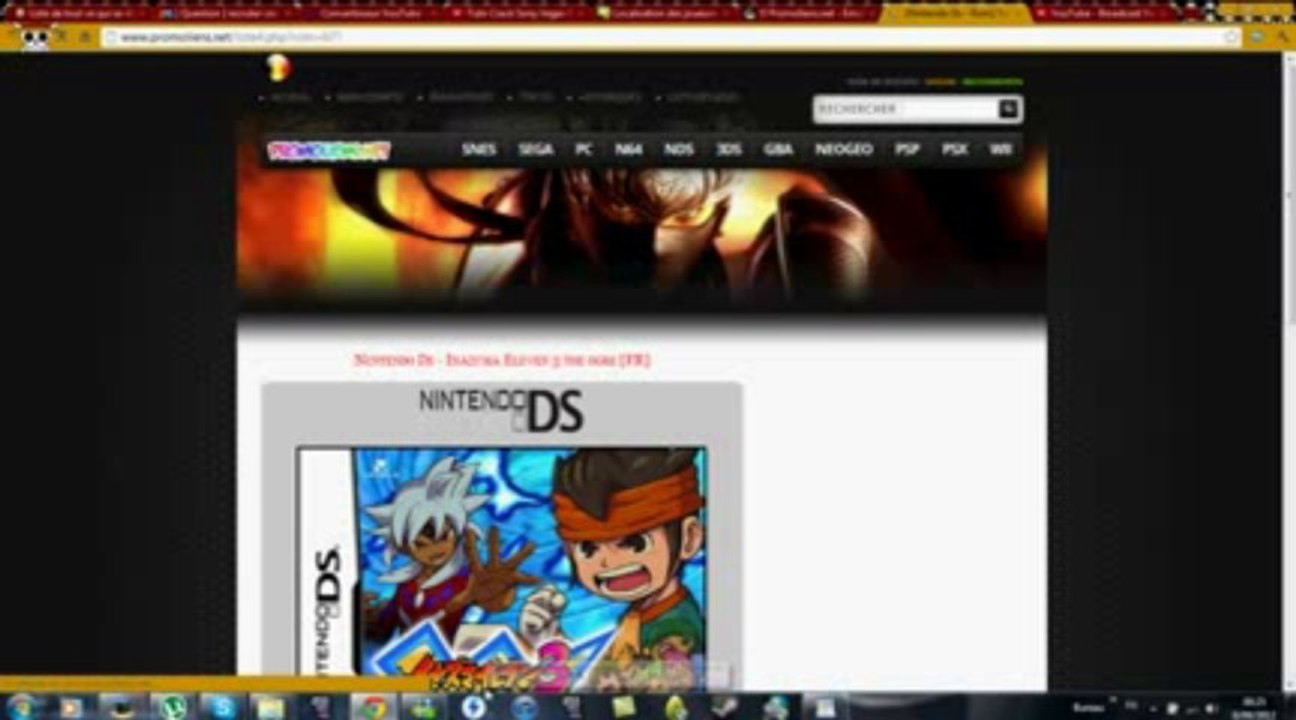Open Skype from the taskbar

pyautogui.click(x=221, y=707)
